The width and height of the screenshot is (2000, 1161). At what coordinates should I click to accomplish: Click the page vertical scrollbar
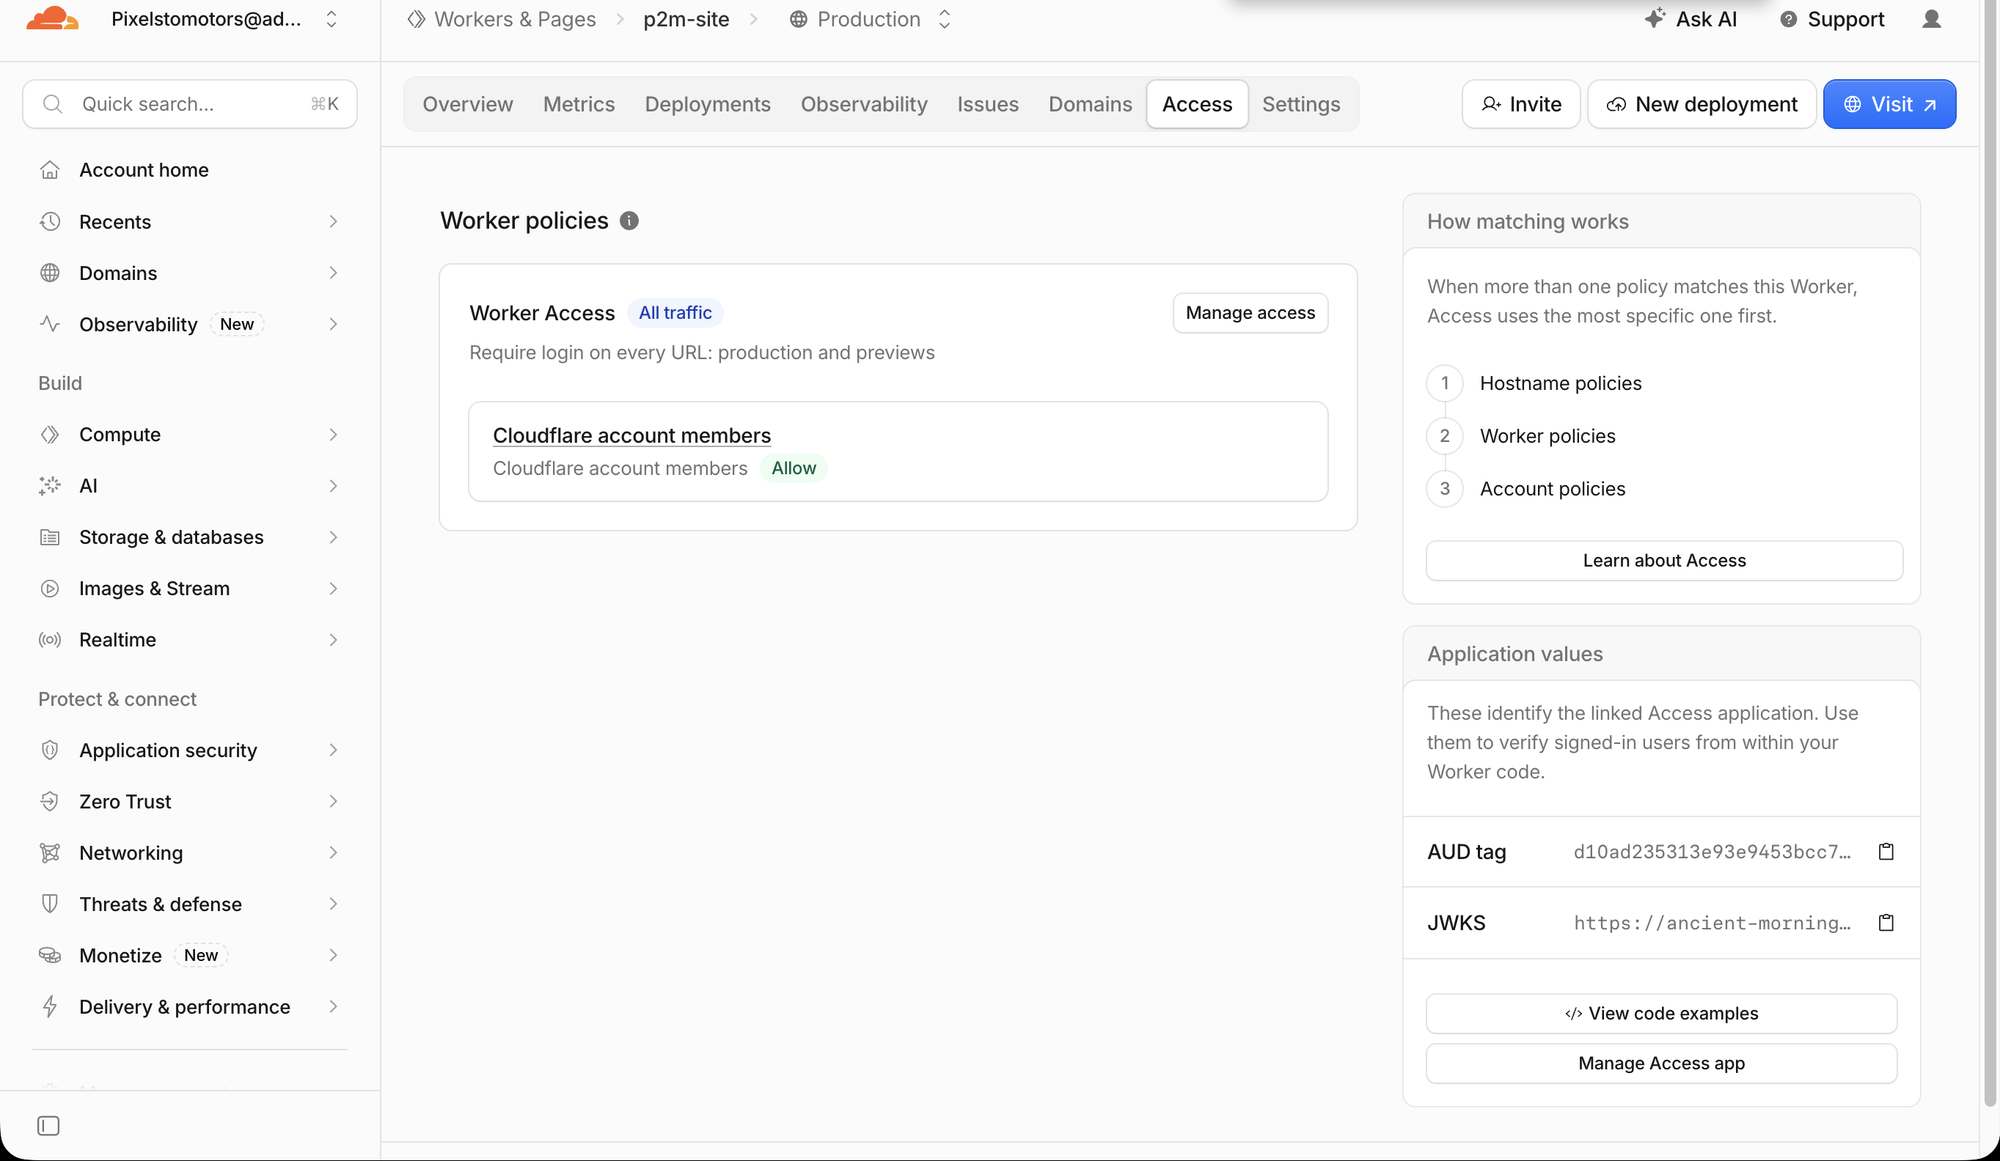click(x=1990, y=555)
